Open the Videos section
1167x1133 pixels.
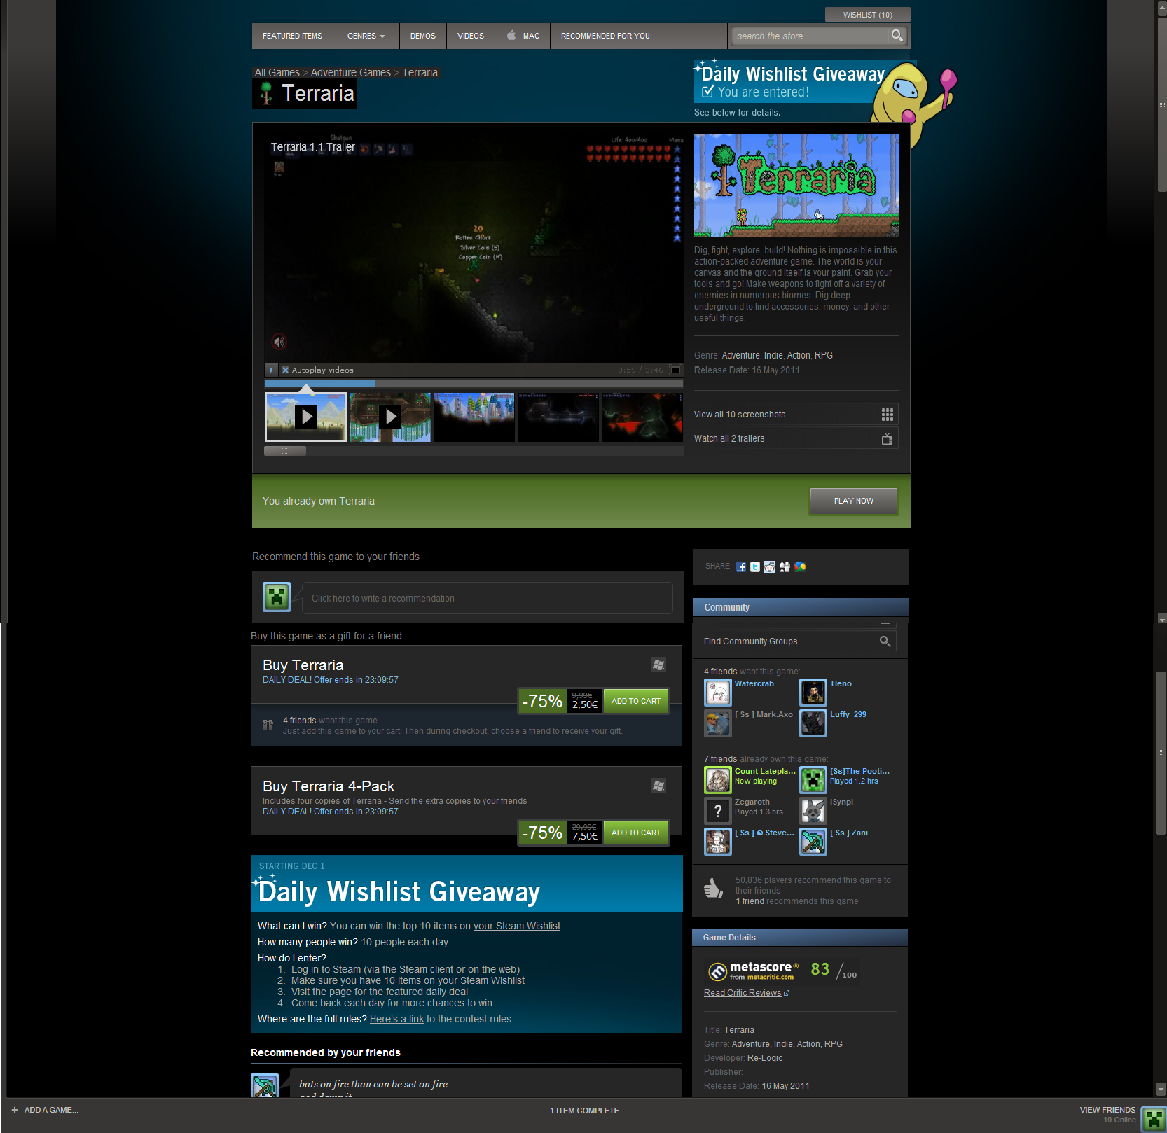pos(470,36)
